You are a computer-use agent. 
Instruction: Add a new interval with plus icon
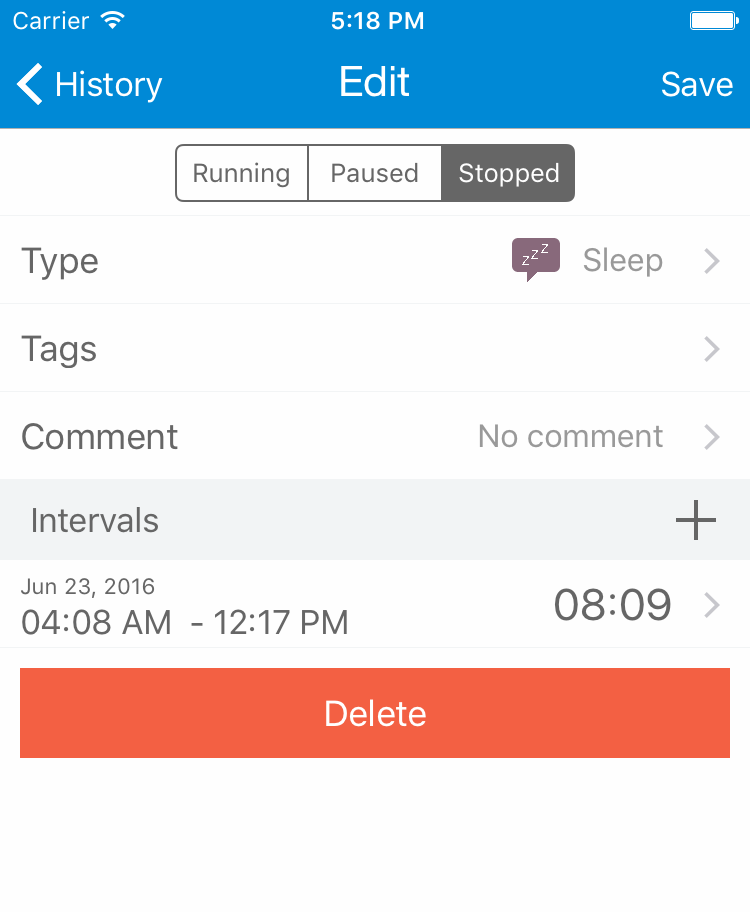pos(696,520)
